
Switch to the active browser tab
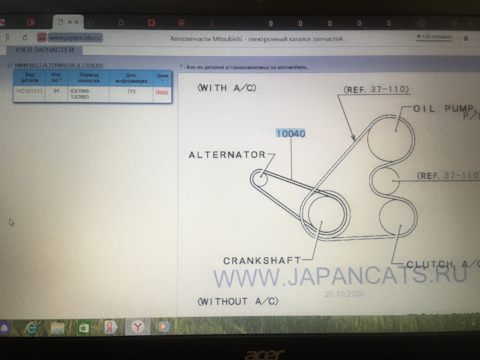(x=68, y=22)
